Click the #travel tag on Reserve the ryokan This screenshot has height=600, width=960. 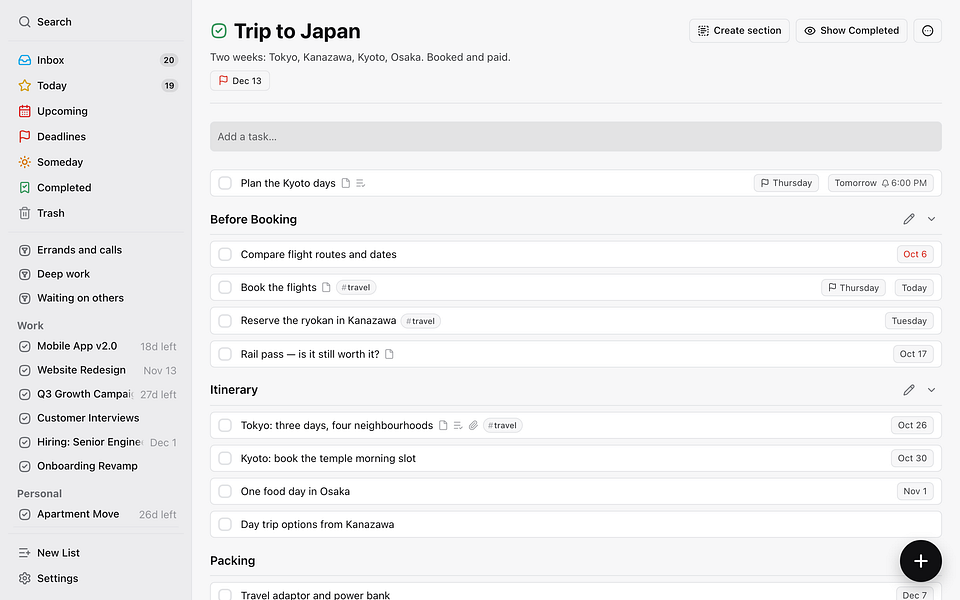tap(421, 321)
